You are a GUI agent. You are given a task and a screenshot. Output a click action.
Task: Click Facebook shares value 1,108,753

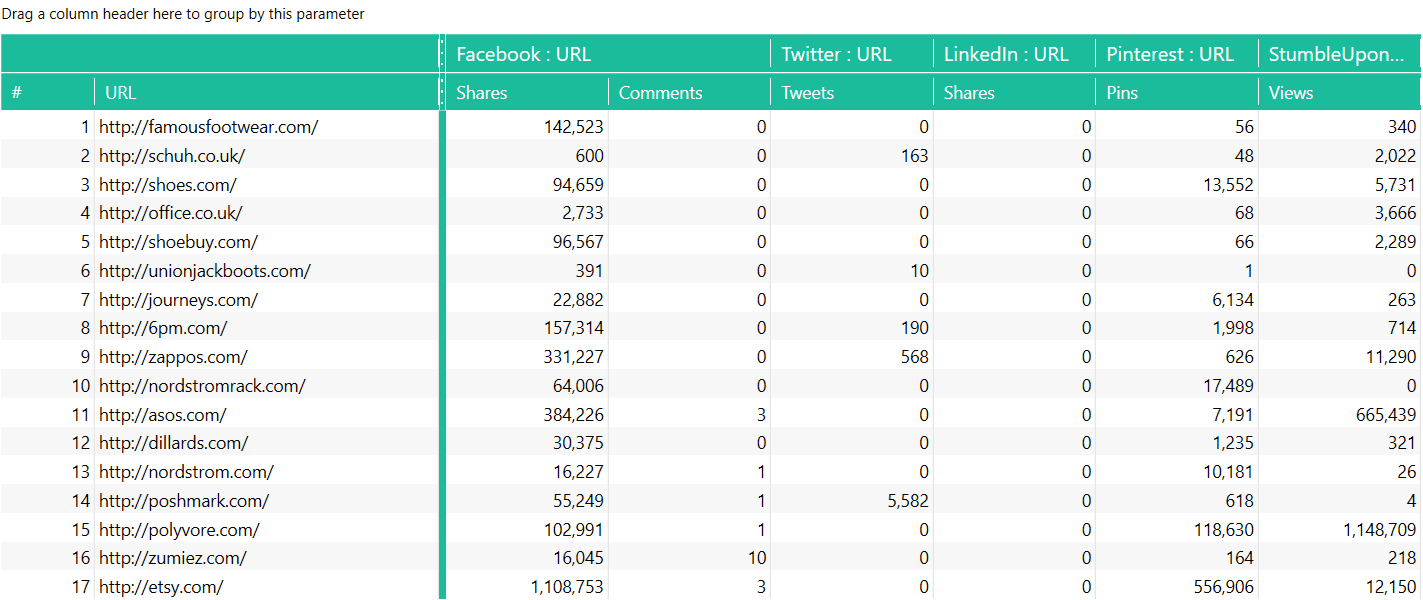(x=527, y=587)
